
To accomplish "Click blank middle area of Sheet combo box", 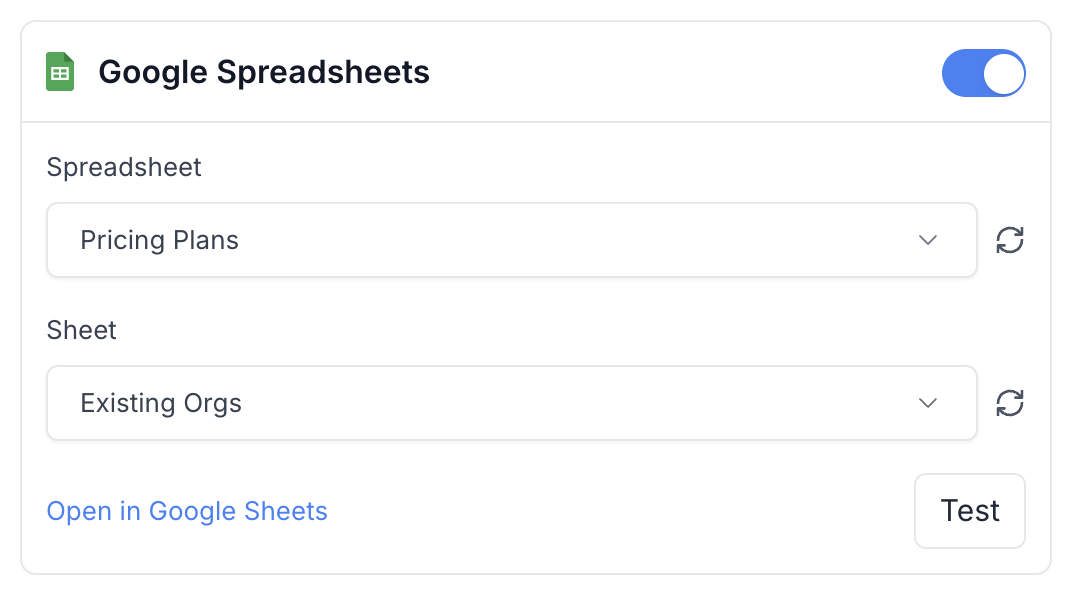I will [x=580, y=403].
